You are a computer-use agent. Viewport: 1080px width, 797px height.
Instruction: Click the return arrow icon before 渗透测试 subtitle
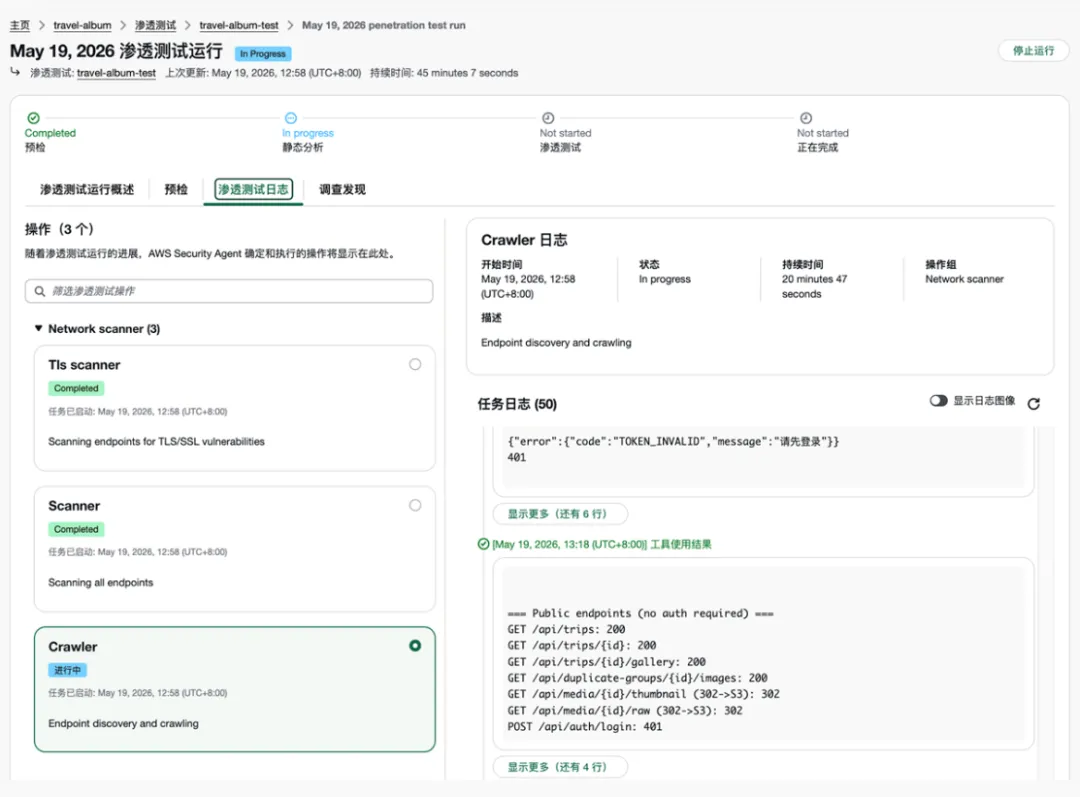click(x=15, y=72)
